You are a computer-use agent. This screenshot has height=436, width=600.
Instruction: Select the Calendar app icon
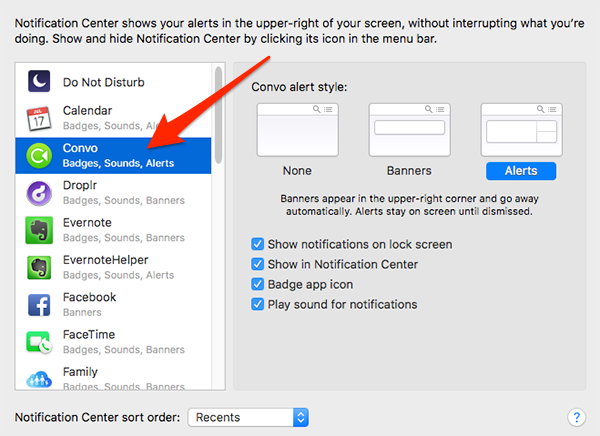[x=39, y=118]
